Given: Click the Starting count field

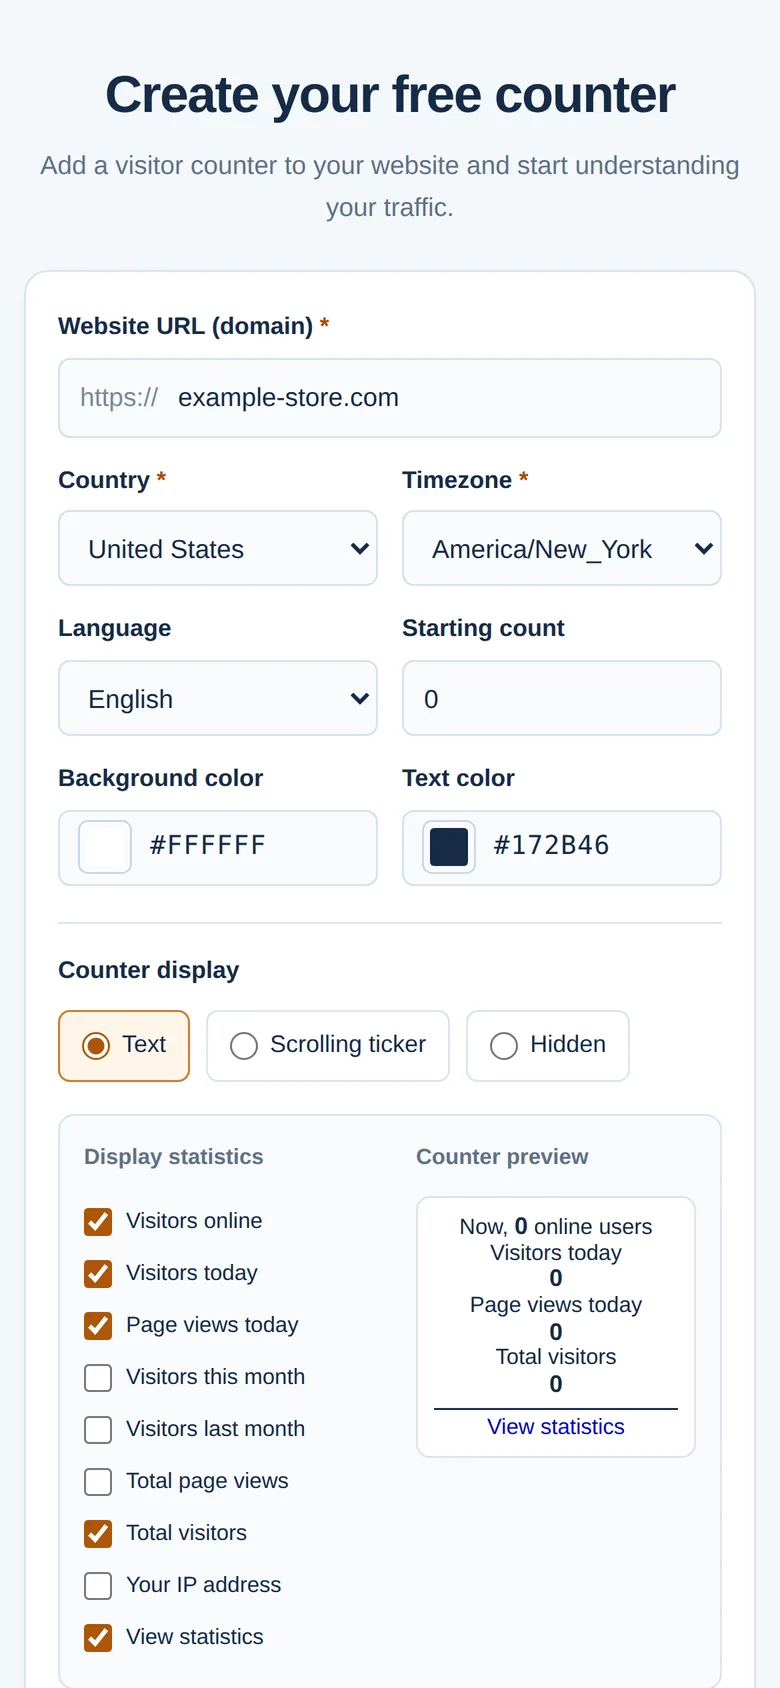Looking at the screenshot, I should 562,698.
